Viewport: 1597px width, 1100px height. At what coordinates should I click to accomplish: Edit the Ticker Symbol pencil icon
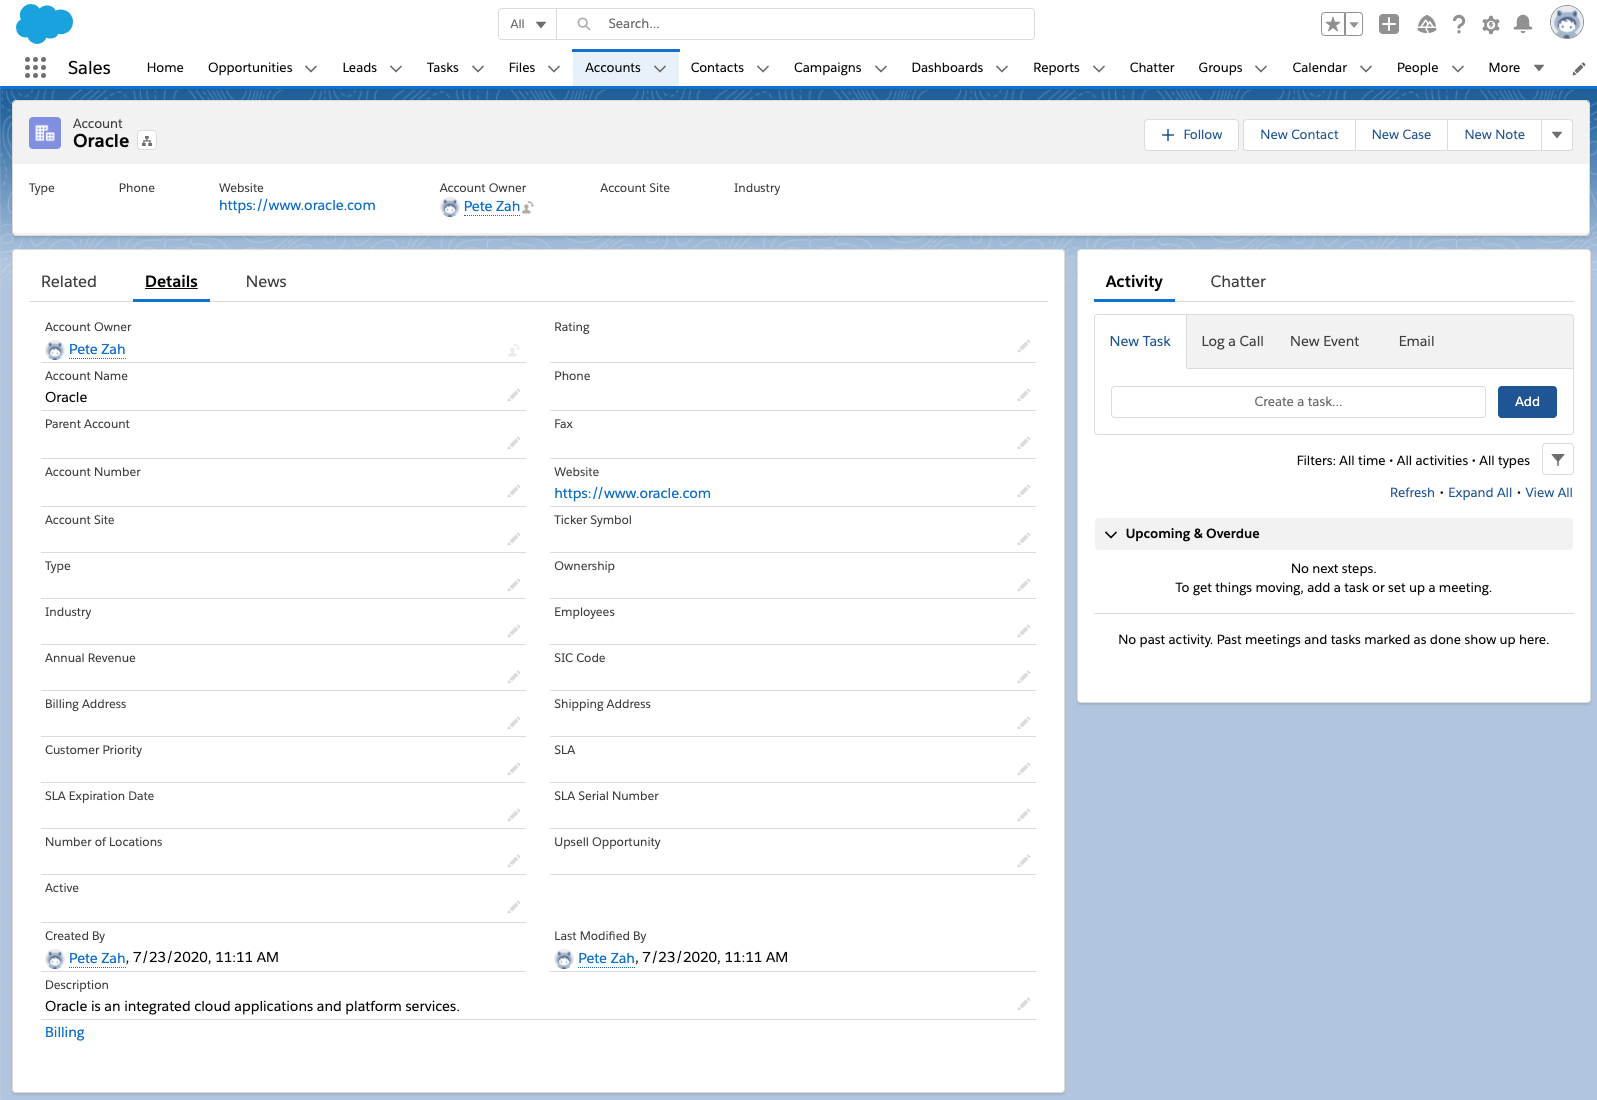1023,539
